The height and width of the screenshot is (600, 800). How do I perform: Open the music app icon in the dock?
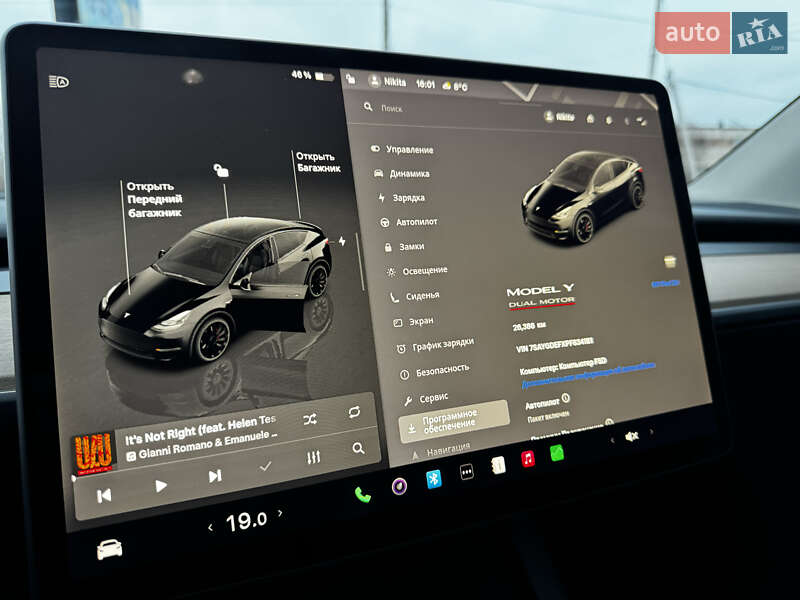click(x=527, y=459)
